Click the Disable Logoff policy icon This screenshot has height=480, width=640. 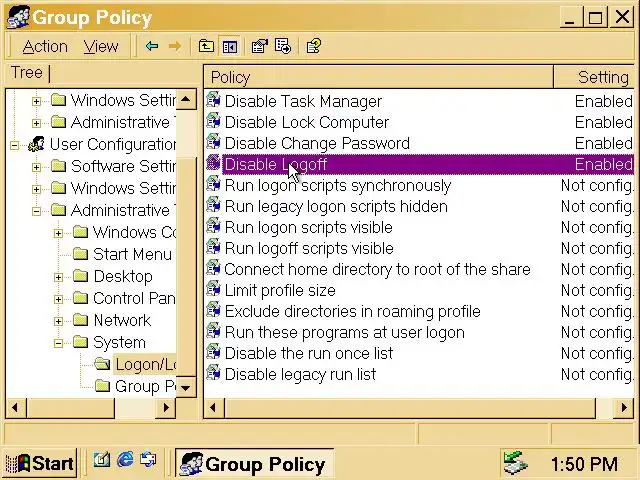(x=213, y=163)
